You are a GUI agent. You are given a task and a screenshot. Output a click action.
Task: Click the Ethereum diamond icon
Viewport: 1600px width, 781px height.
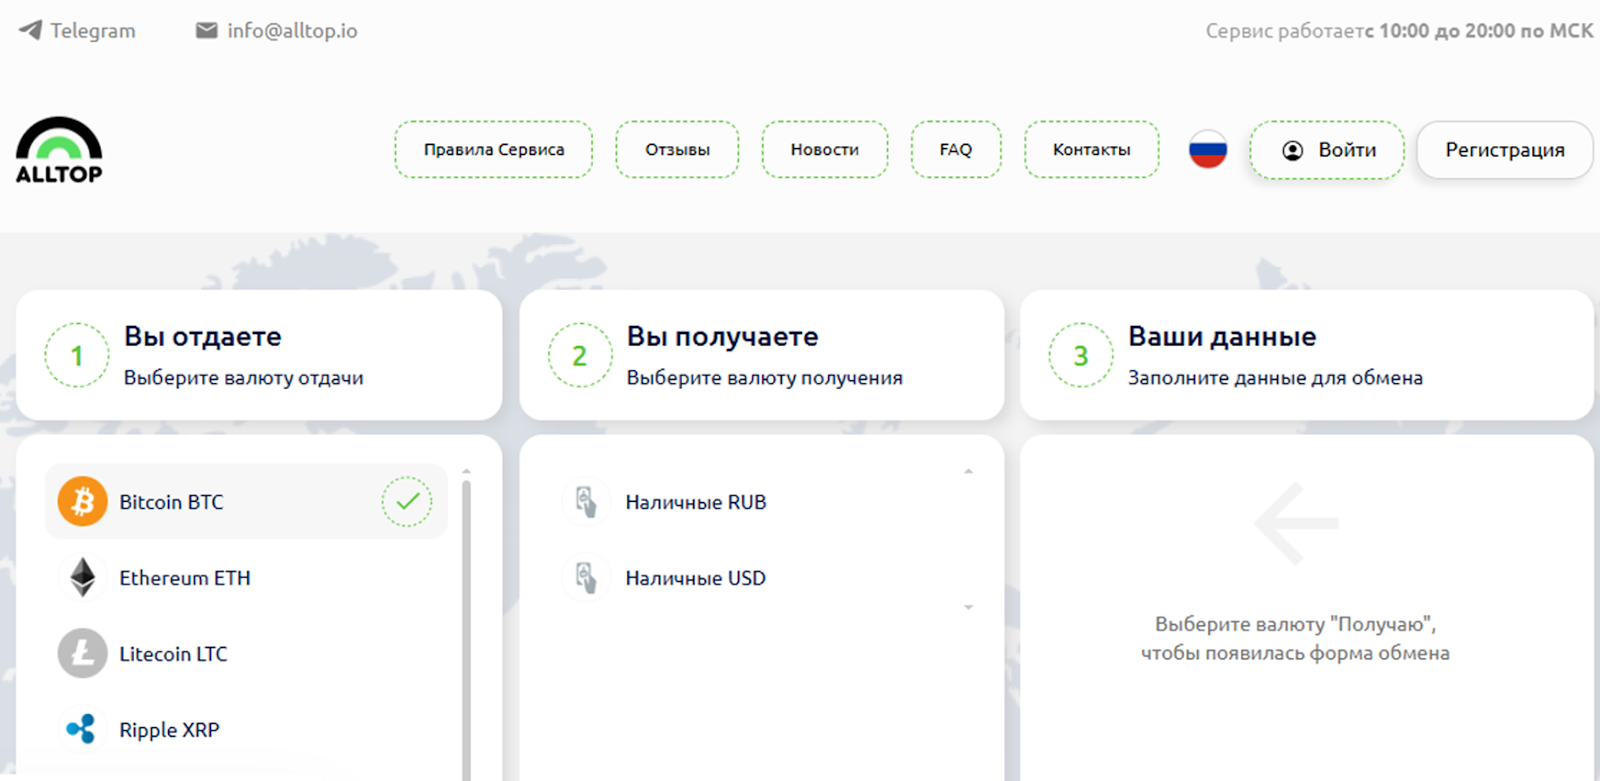click(x=82, y=577)
